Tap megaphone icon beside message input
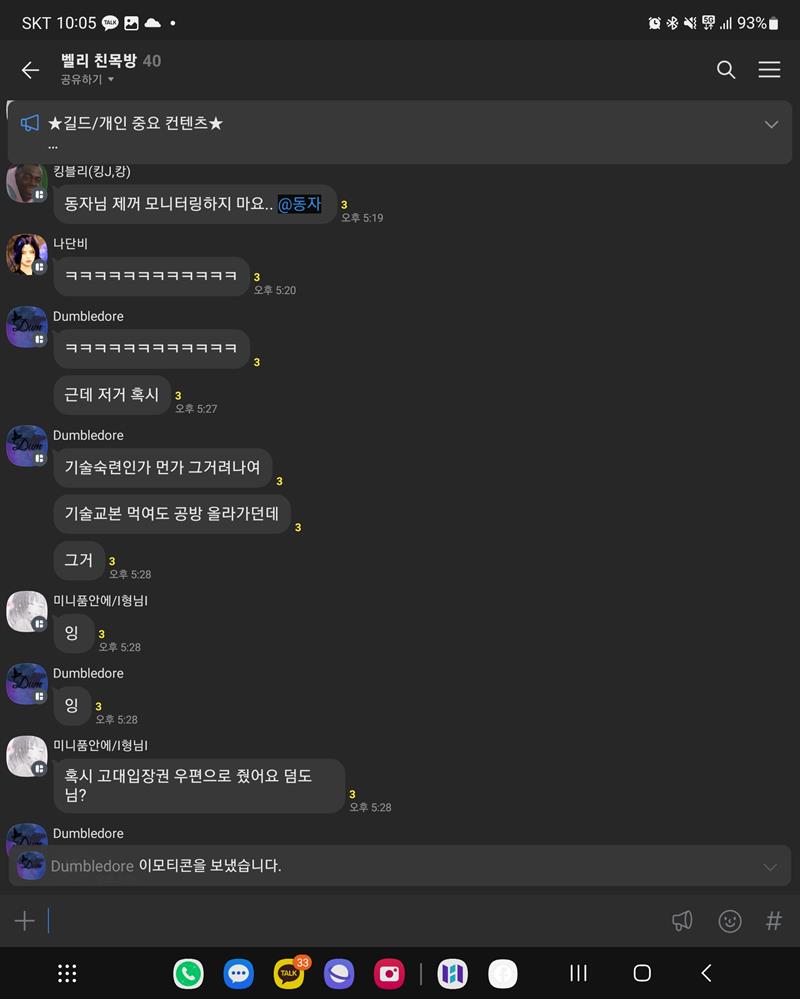Image resolution: width=800 pixels, height=999 pixels. (x=682, y=921)
